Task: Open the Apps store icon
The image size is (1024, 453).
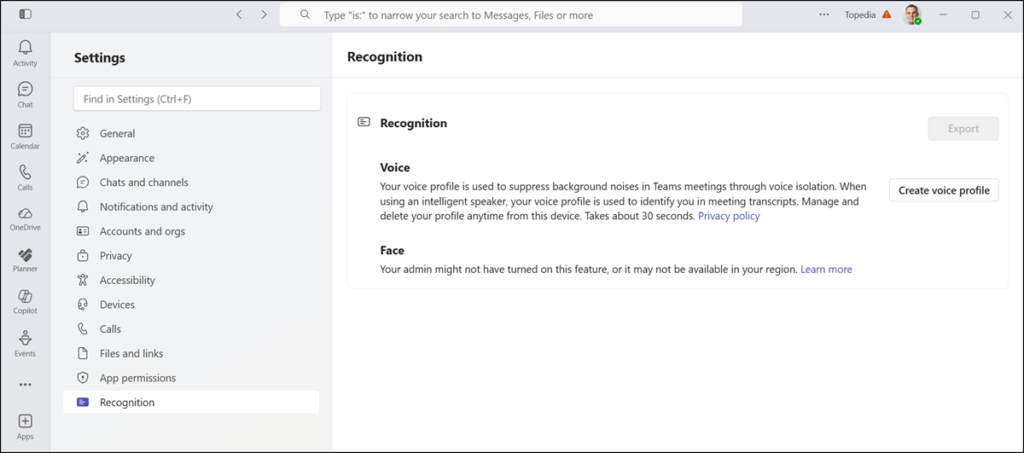Action: [x=25, y=426]
